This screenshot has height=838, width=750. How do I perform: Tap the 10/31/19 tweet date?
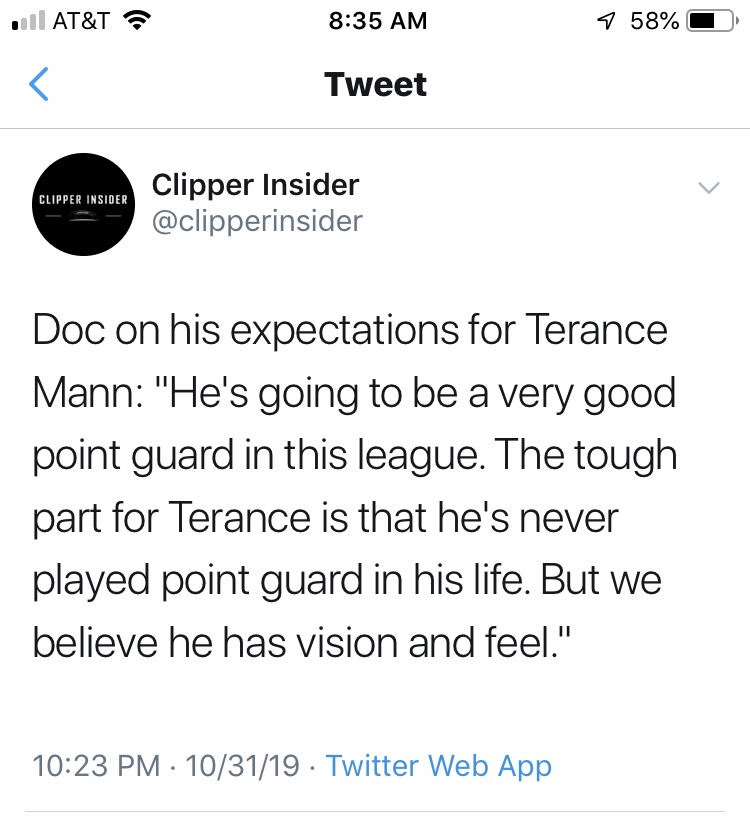tap(241, 766)
